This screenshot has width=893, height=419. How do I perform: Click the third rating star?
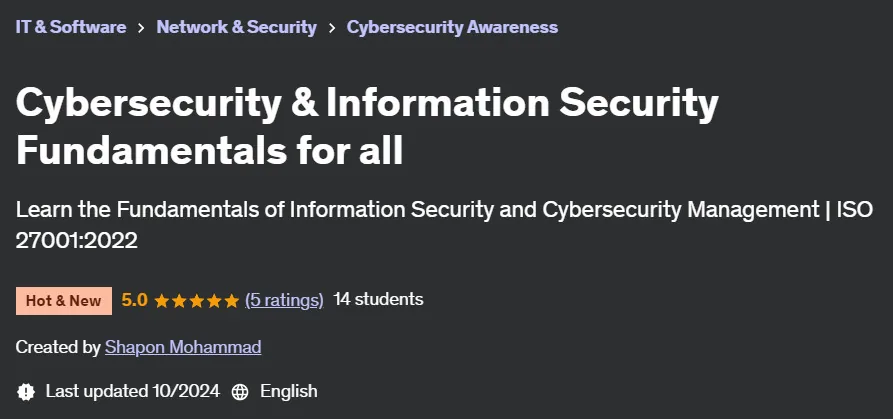196,301
